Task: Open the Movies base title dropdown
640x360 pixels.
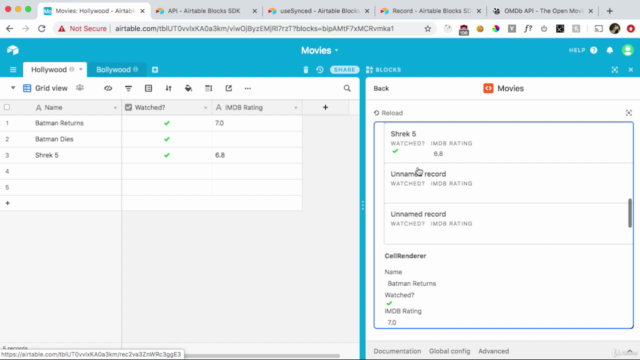Action: pyautogui.click(x=320, y=50)
